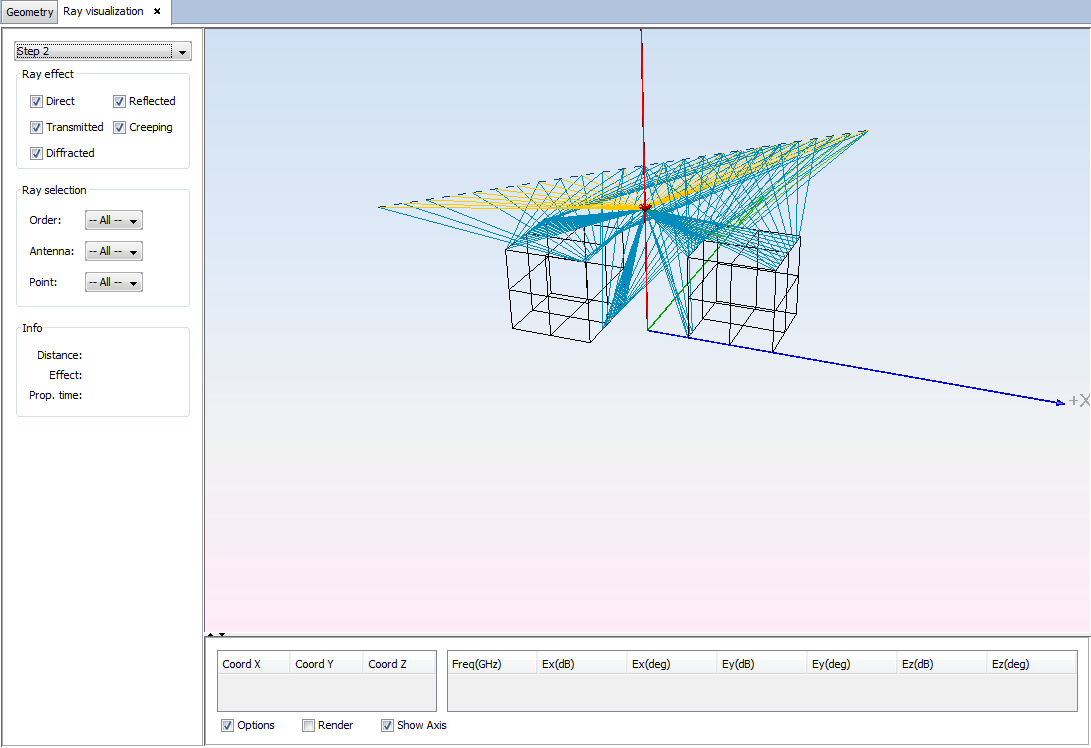Open the Antenna selection dropdown

click(x=114, y=252)
